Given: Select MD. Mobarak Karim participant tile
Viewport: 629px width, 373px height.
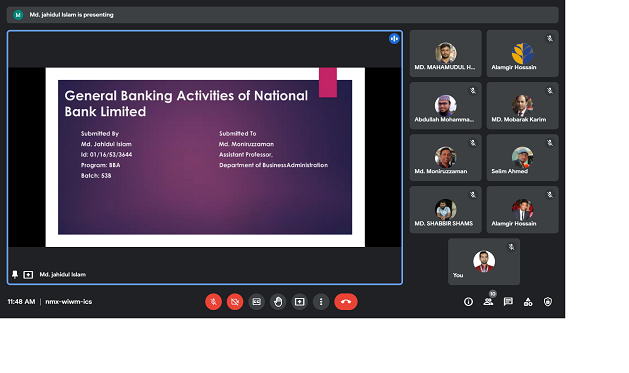Looking at the screenshot, I should click(523, 105).
